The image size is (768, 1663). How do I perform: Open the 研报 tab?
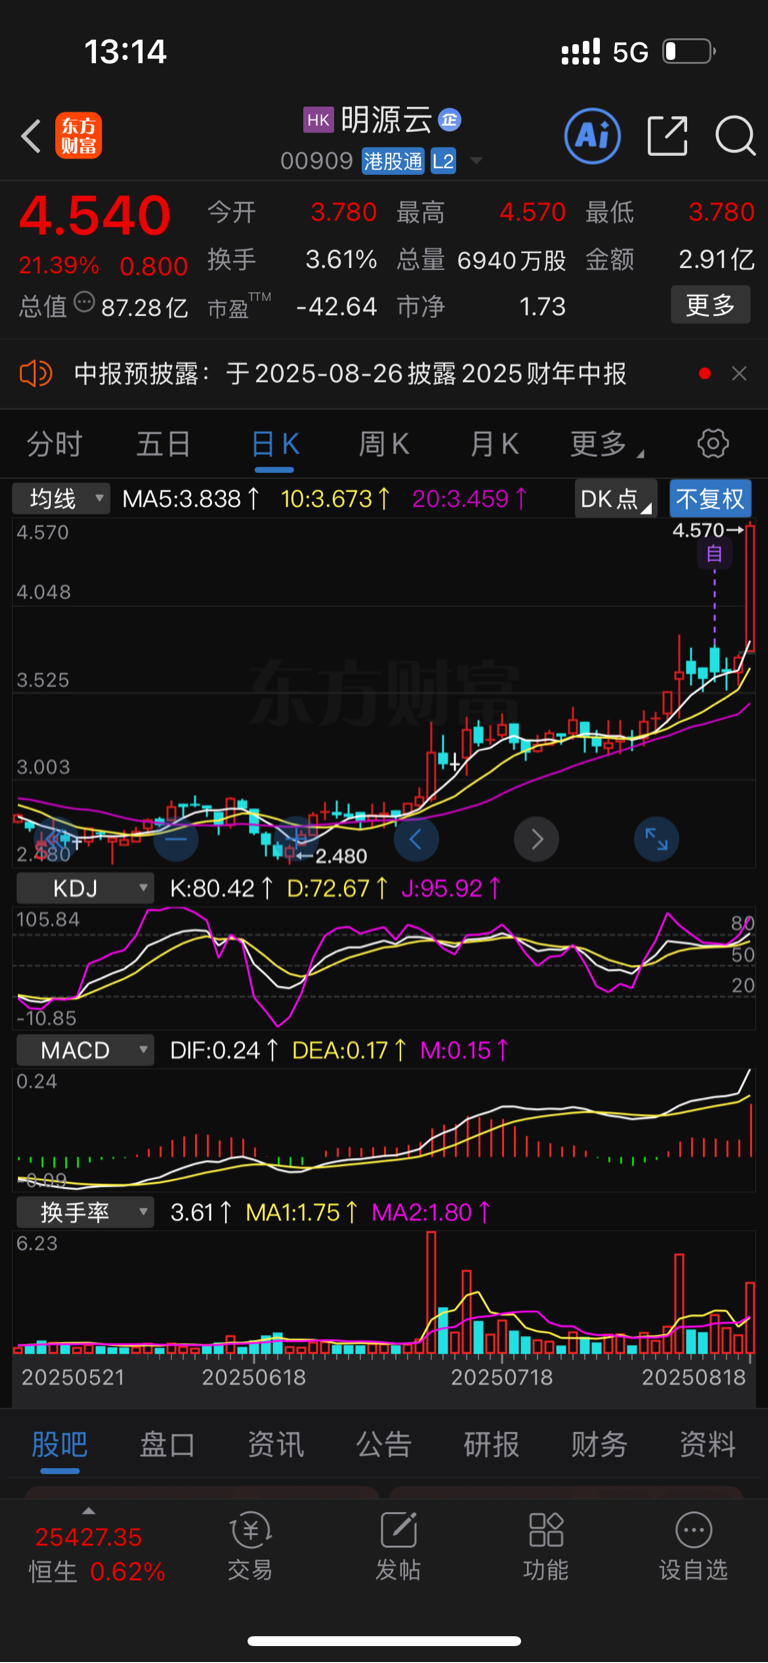(x=491, y=1444)
